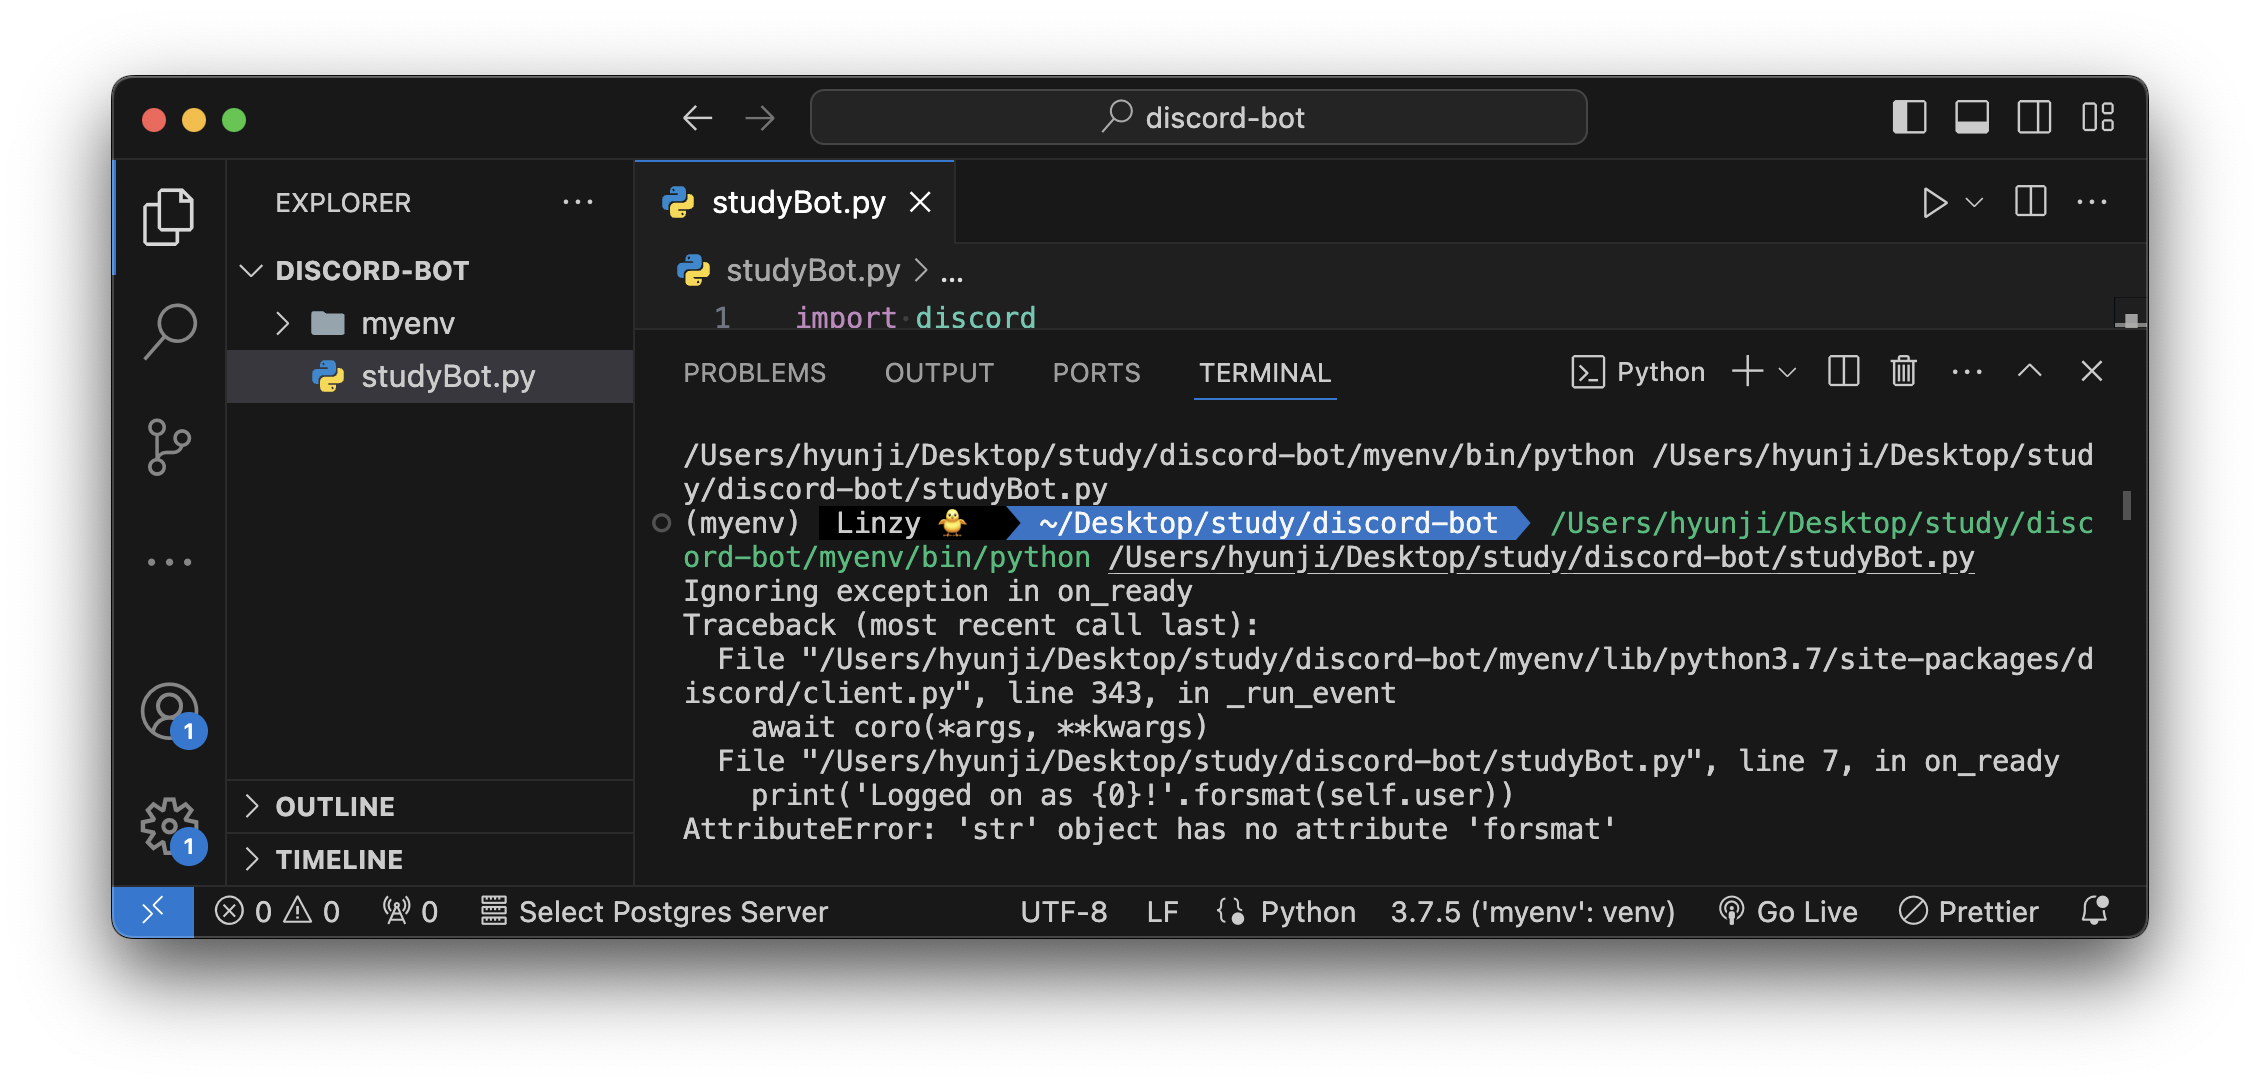This screenshot has height=1086, width=2260.
Task: Click the AttributeError line in terminal
Action: click(x=1149, y=829)
